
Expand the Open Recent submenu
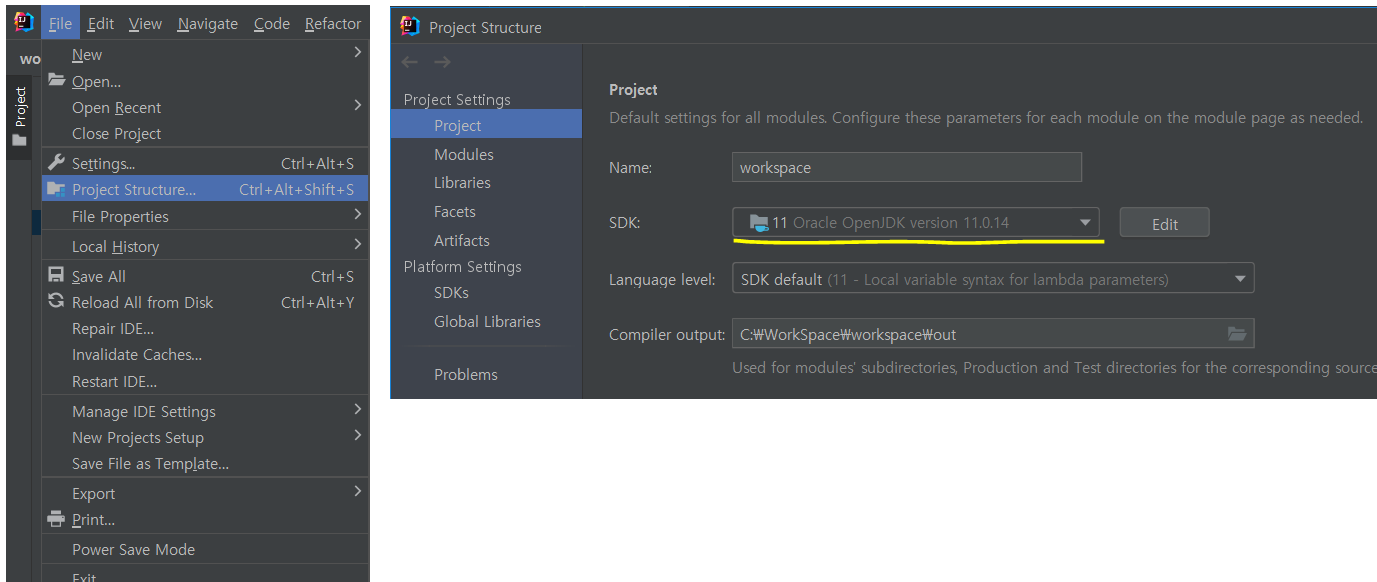[x=205, y=107]
